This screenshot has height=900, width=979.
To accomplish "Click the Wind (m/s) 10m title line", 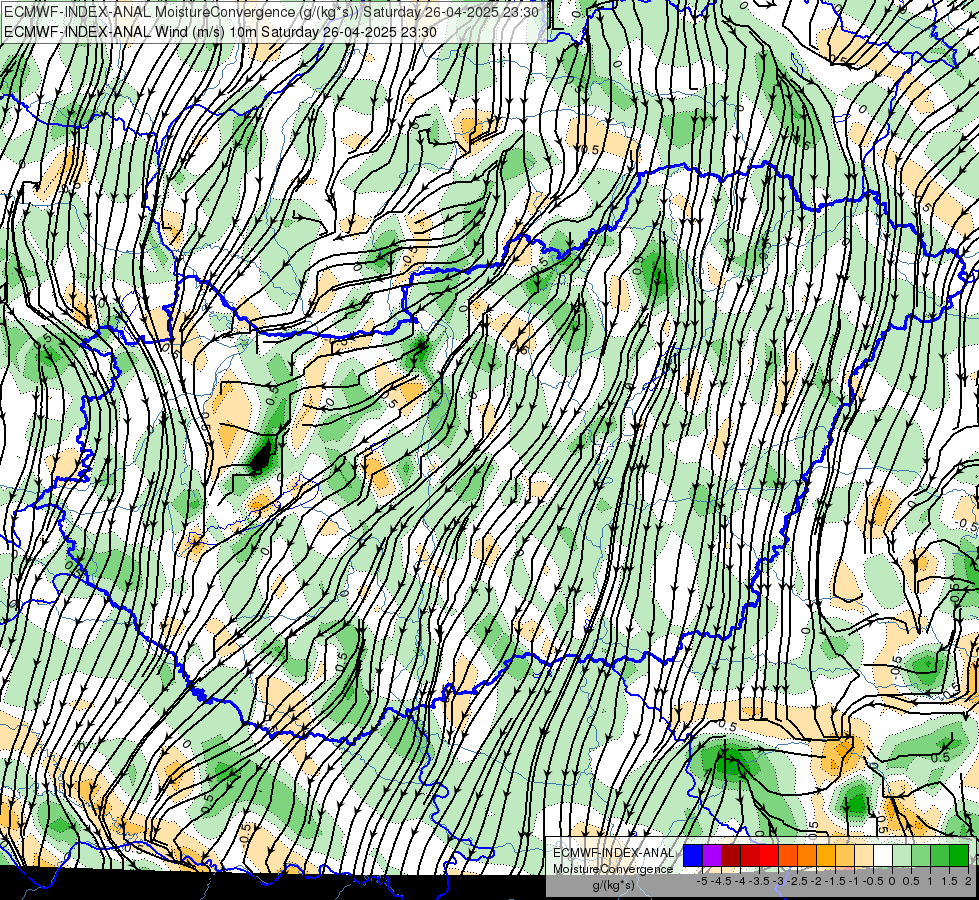I will click(x=220, y=32).
